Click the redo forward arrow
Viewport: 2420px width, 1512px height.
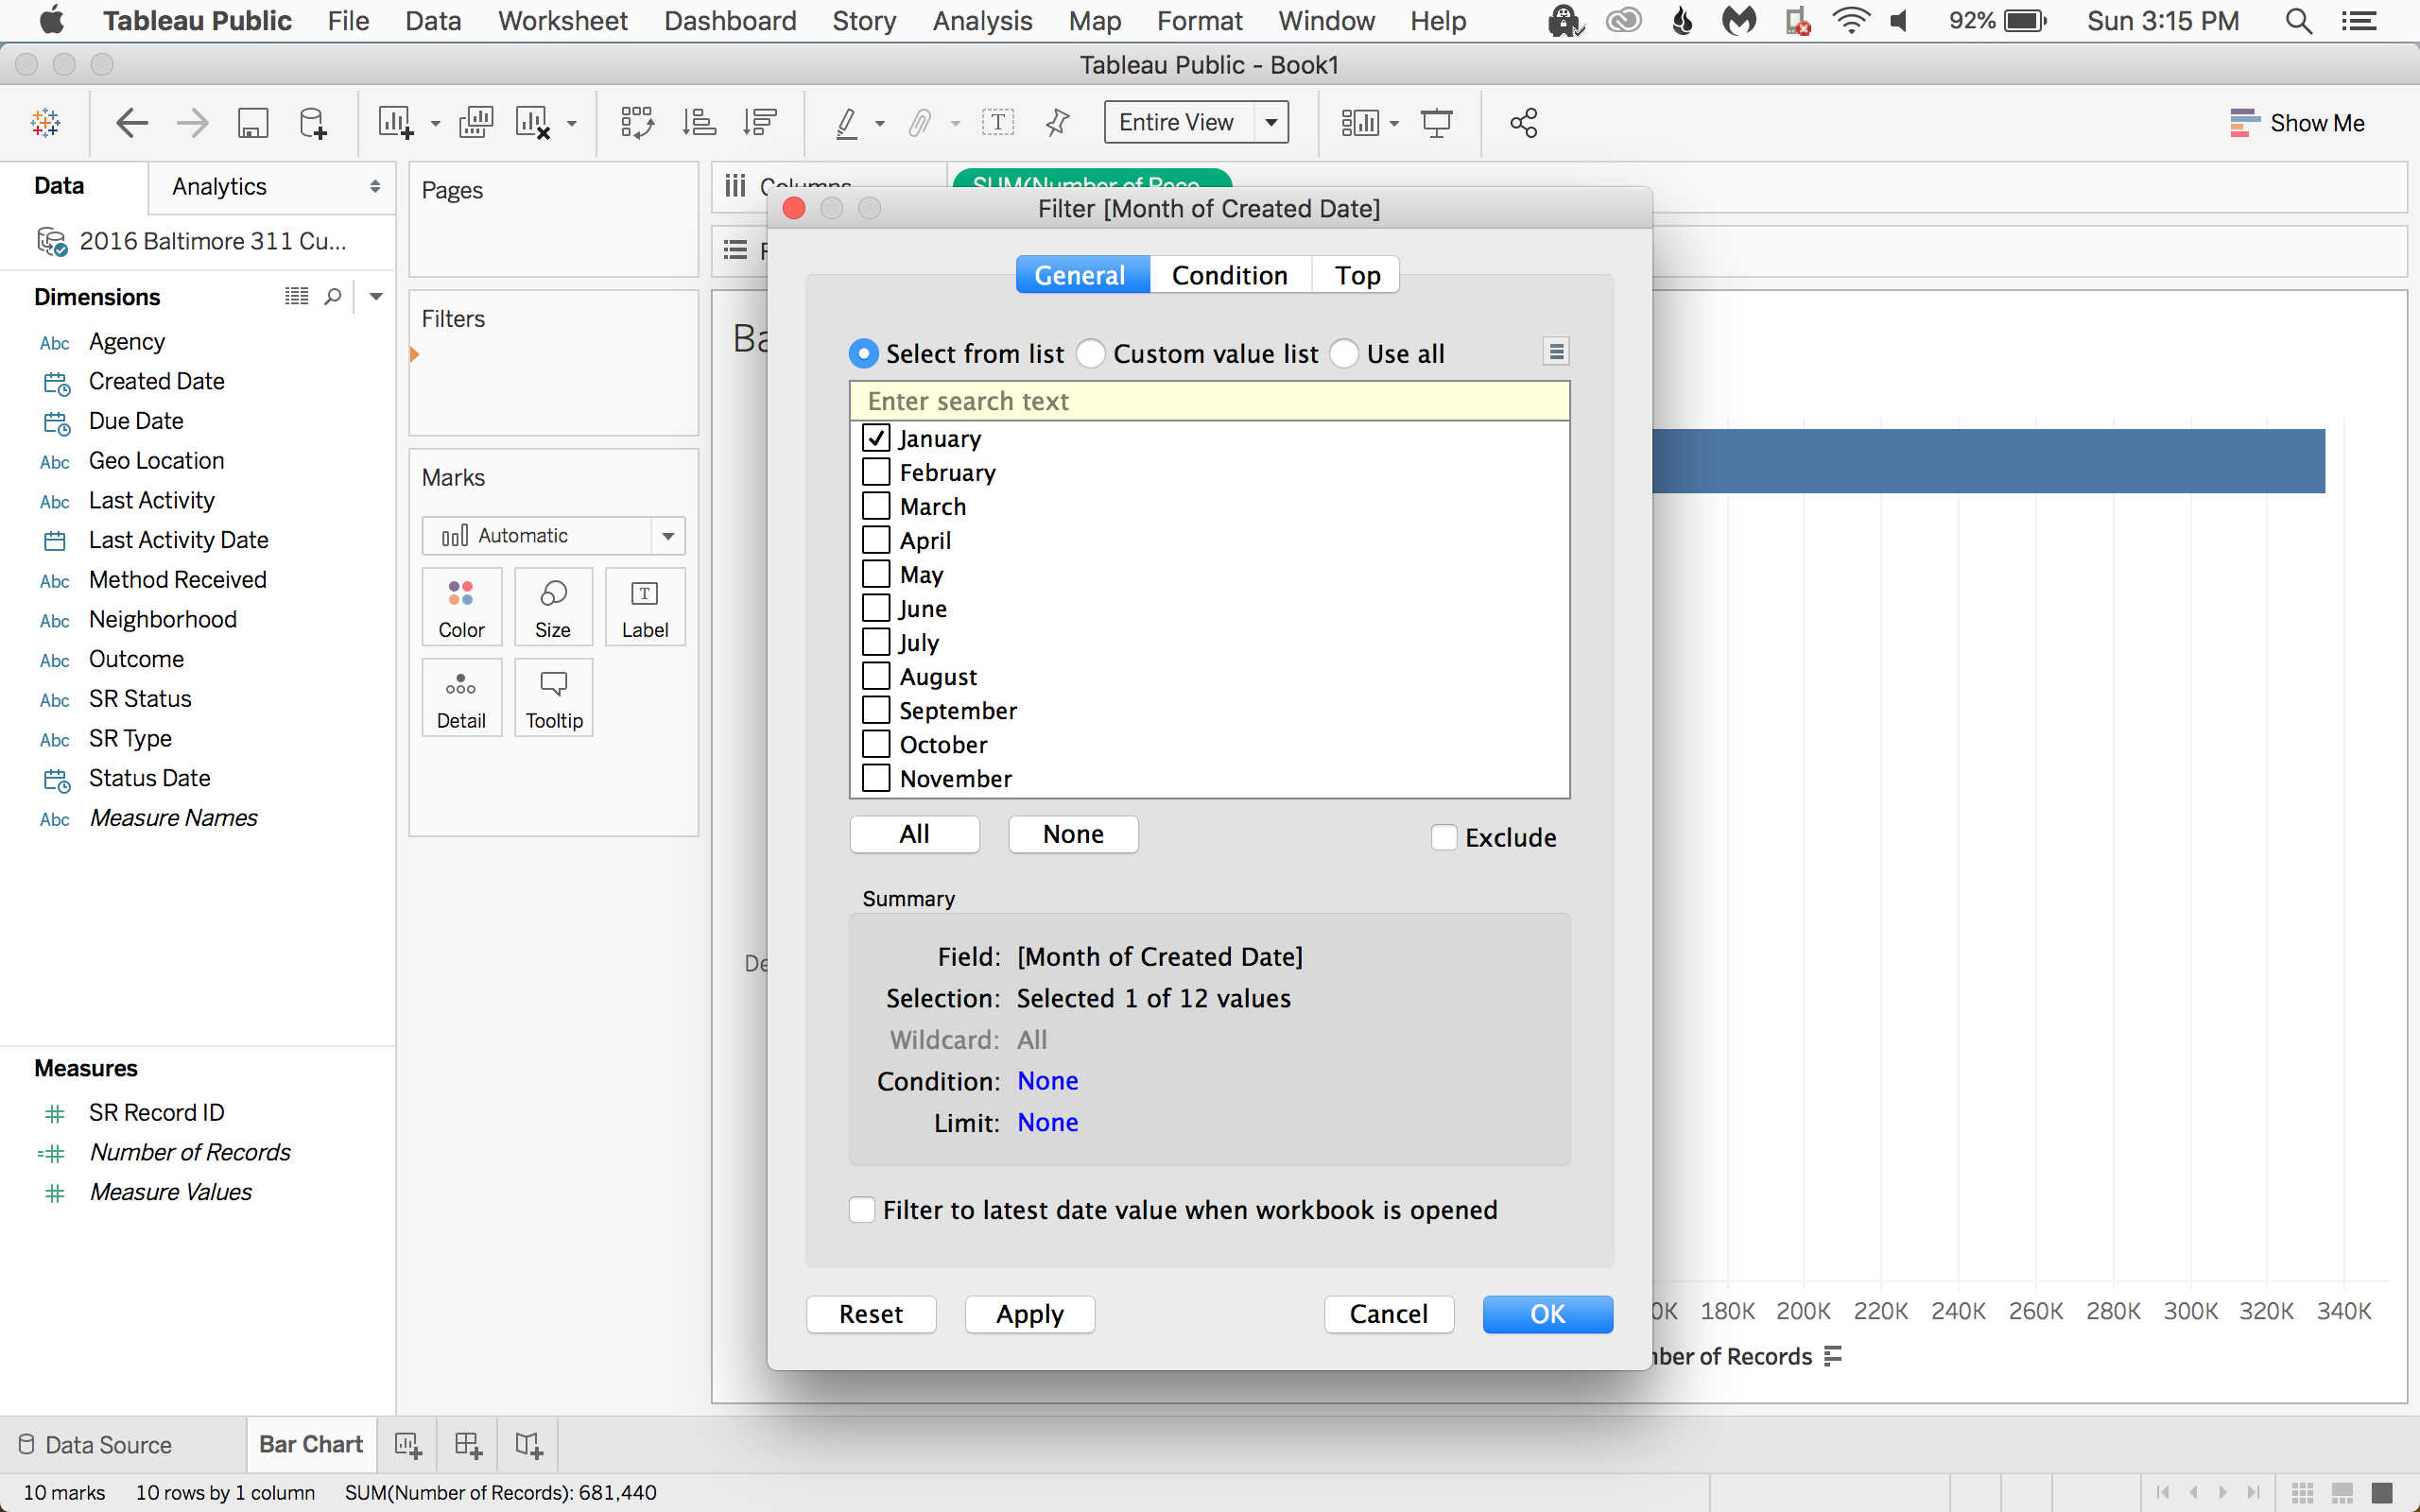tap(192, 123)
